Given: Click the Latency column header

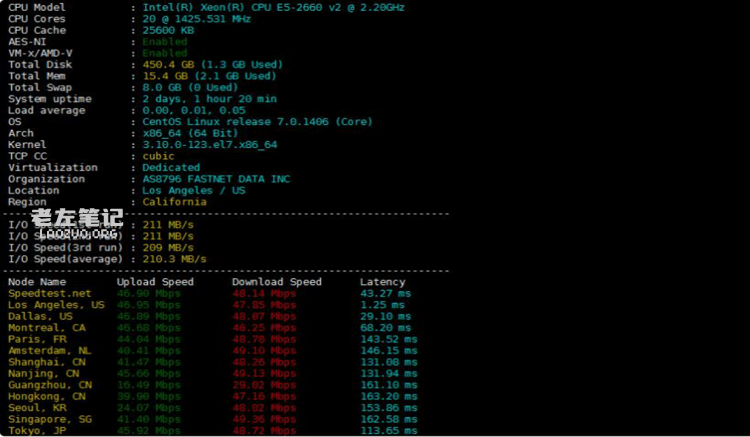Looking at the screenshot, I should coord(382,282).
